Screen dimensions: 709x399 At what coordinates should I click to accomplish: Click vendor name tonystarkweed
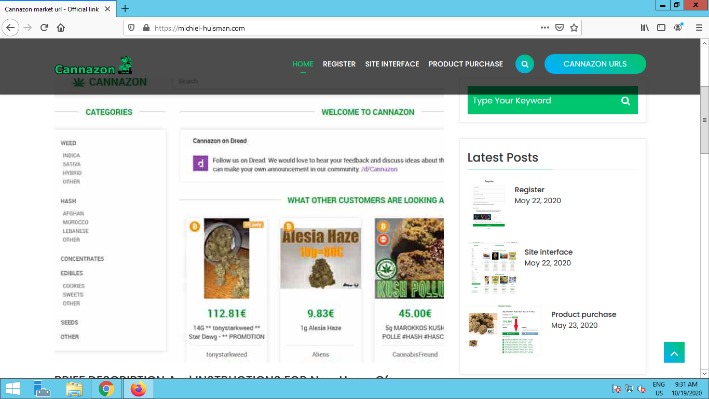click(227, 355)
